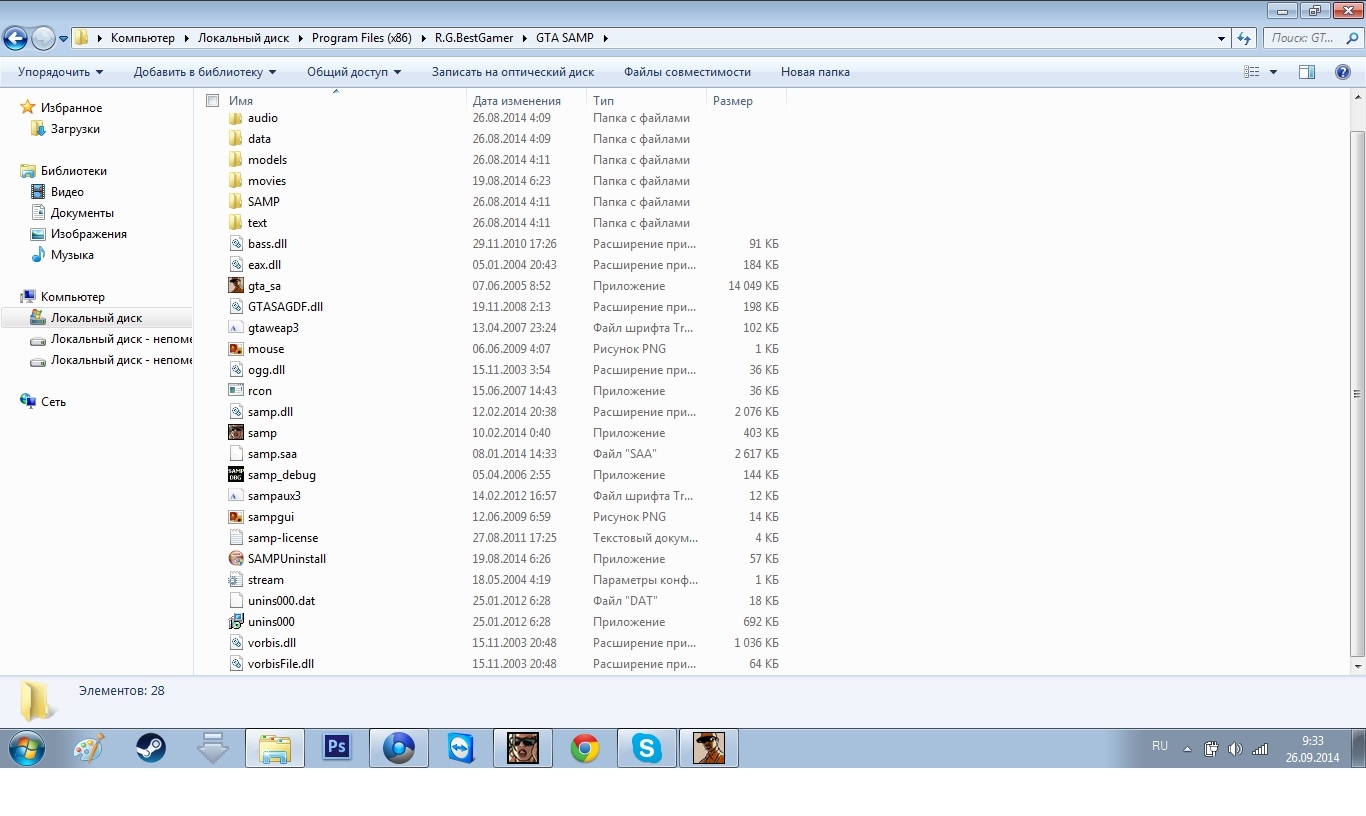The image size is (1366, 816).
Task: Click the Новая папка button
Action: tap(815, 72)
